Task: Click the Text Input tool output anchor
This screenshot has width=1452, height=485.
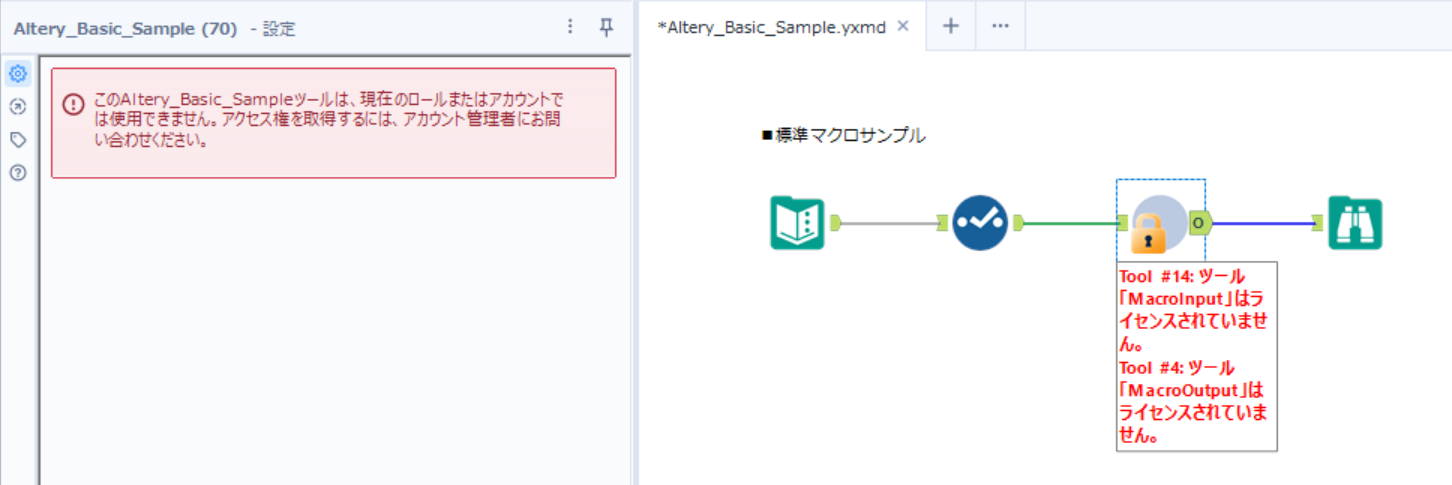Action: (836, 223)
